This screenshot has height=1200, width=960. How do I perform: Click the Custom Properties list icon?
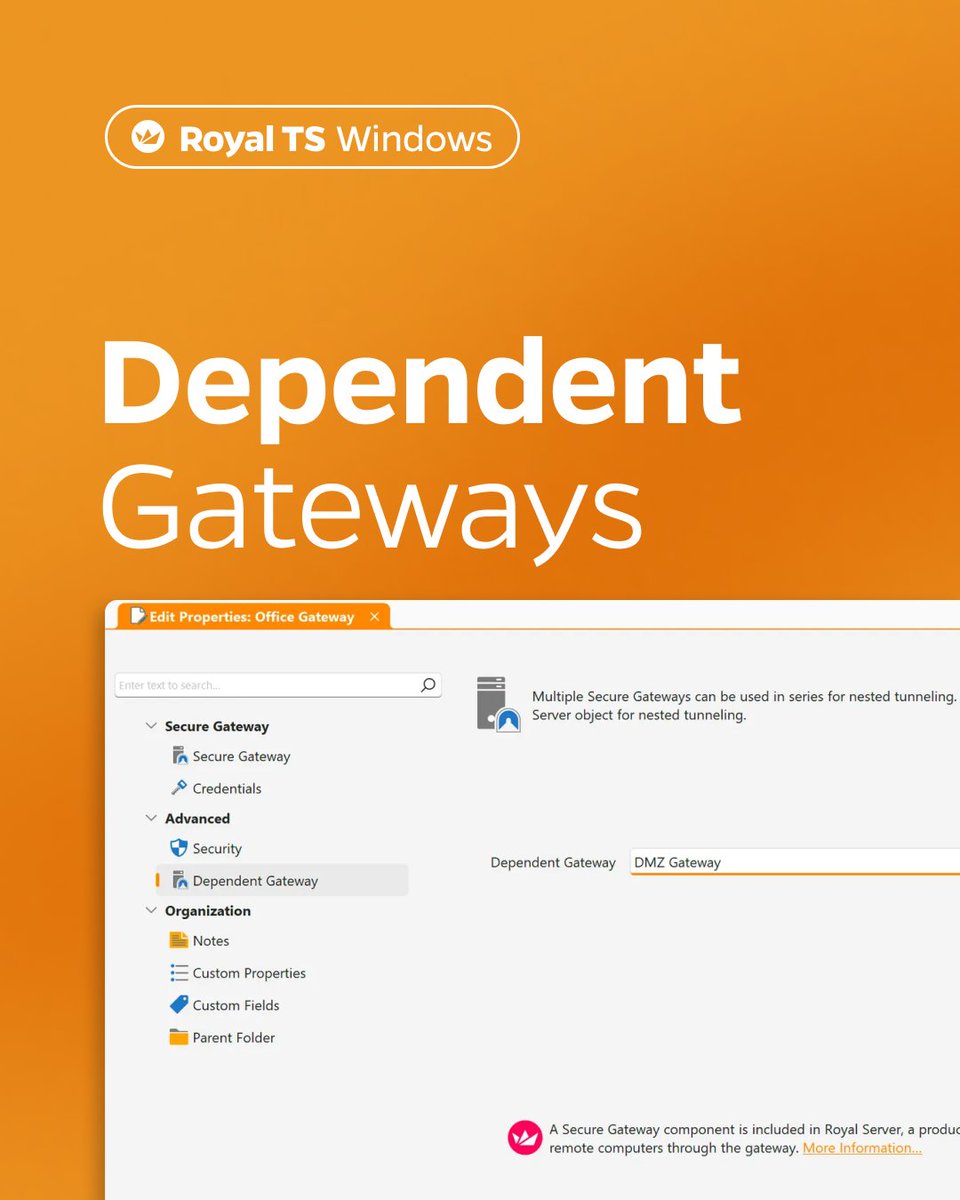[x=179, y=972]
